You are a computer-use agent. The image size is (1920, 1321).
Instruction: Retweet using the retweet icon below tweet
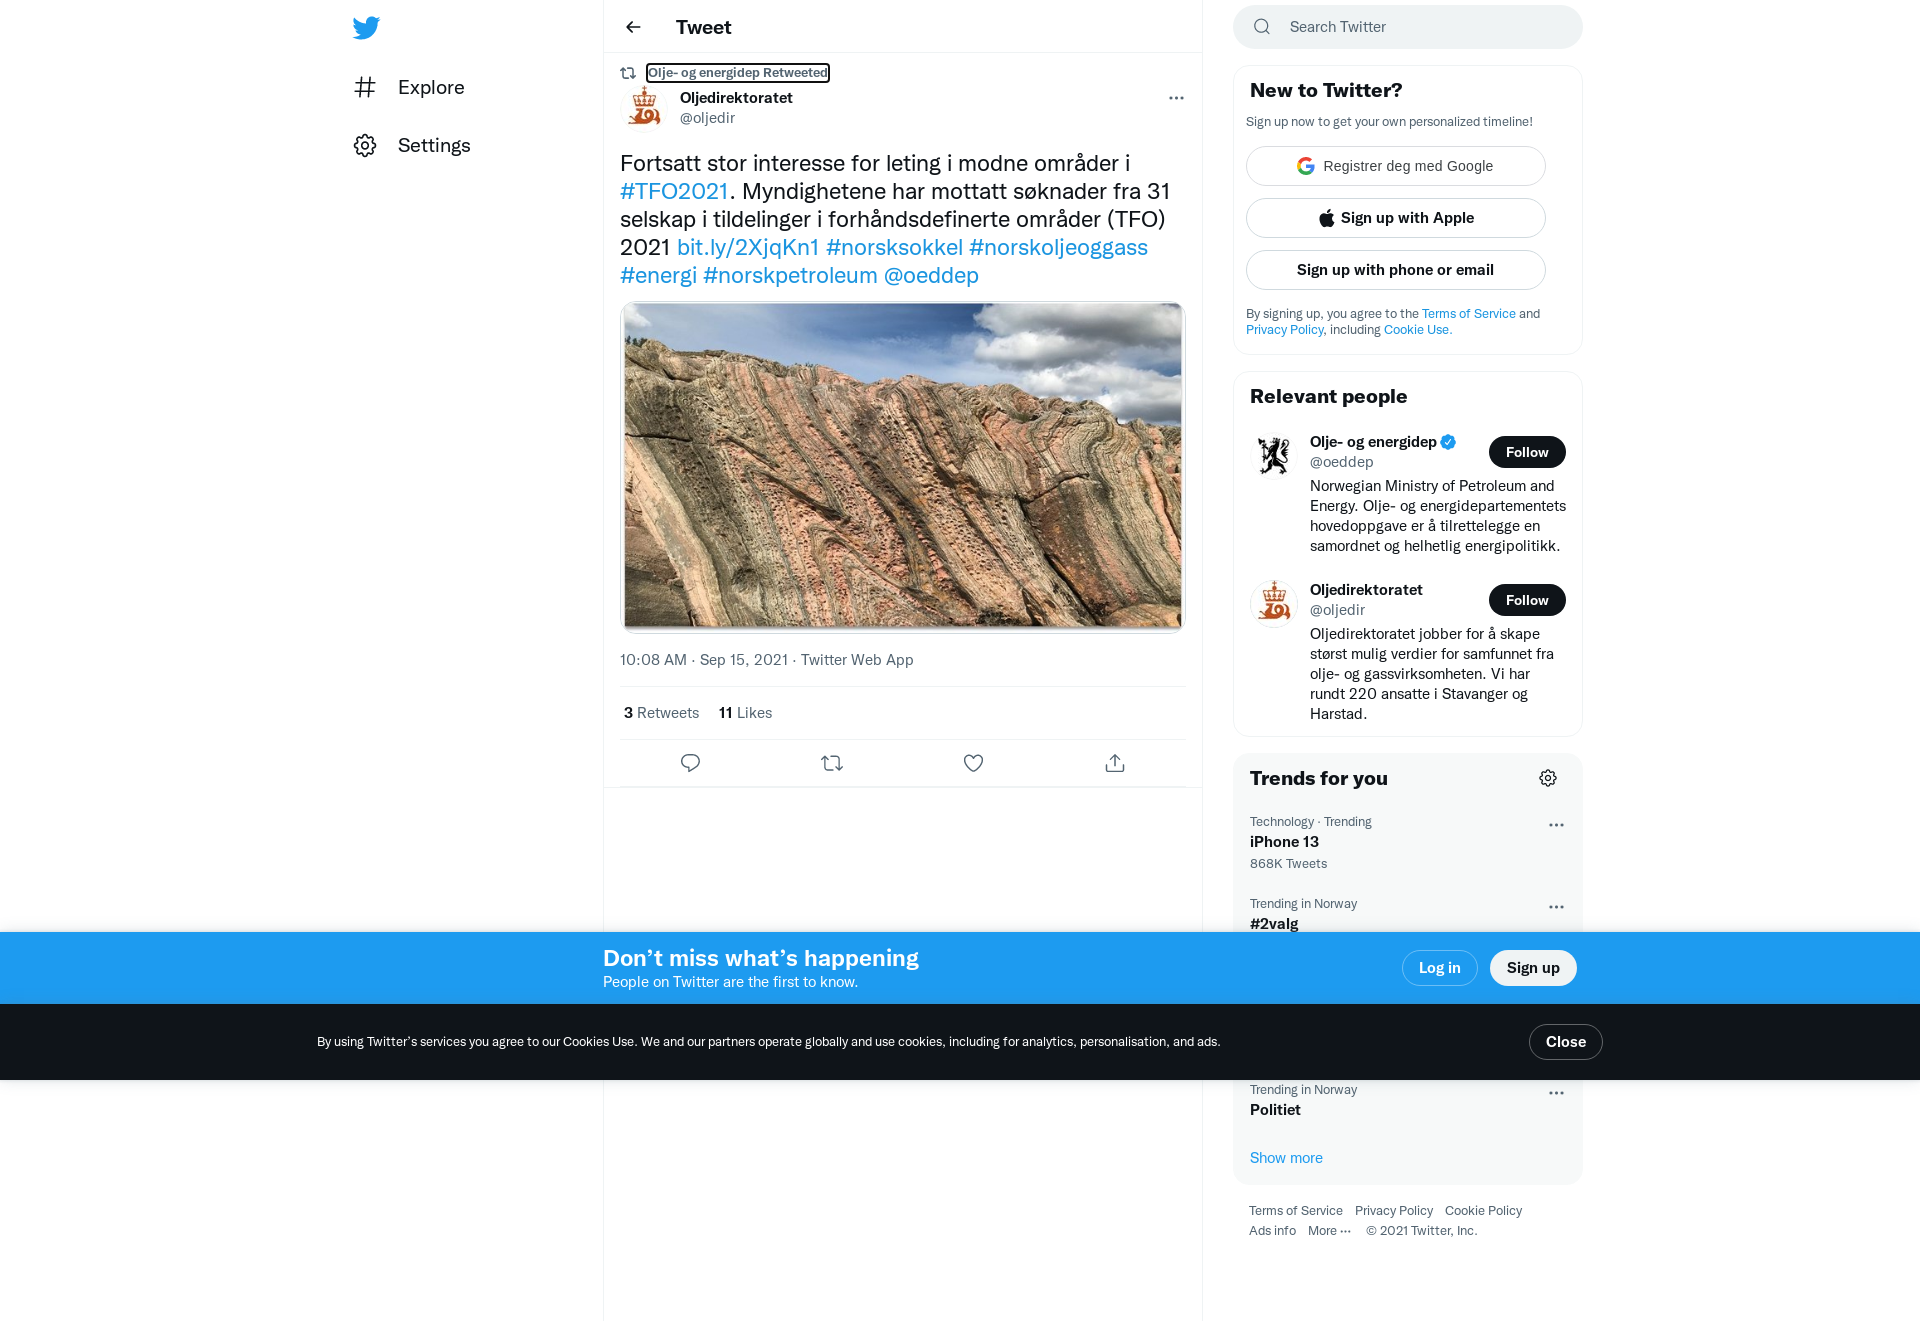pyautogui.click(x=832, y=763)
